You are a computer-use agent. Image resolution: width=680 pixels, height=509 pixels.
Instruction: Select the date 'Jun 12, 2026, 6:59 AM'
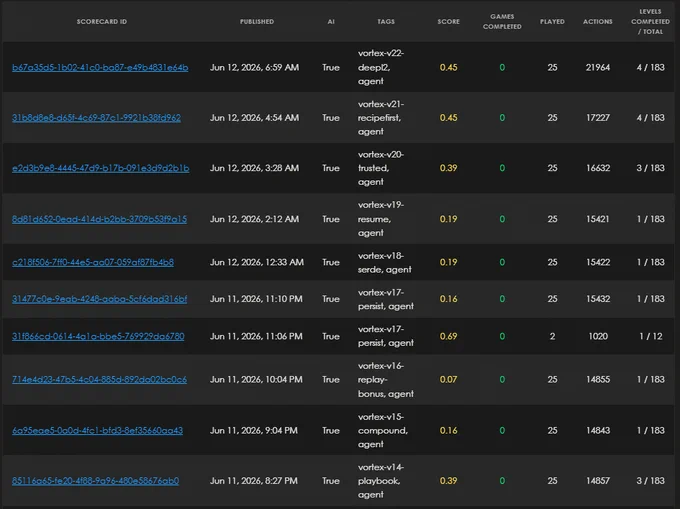pos(254,67)
